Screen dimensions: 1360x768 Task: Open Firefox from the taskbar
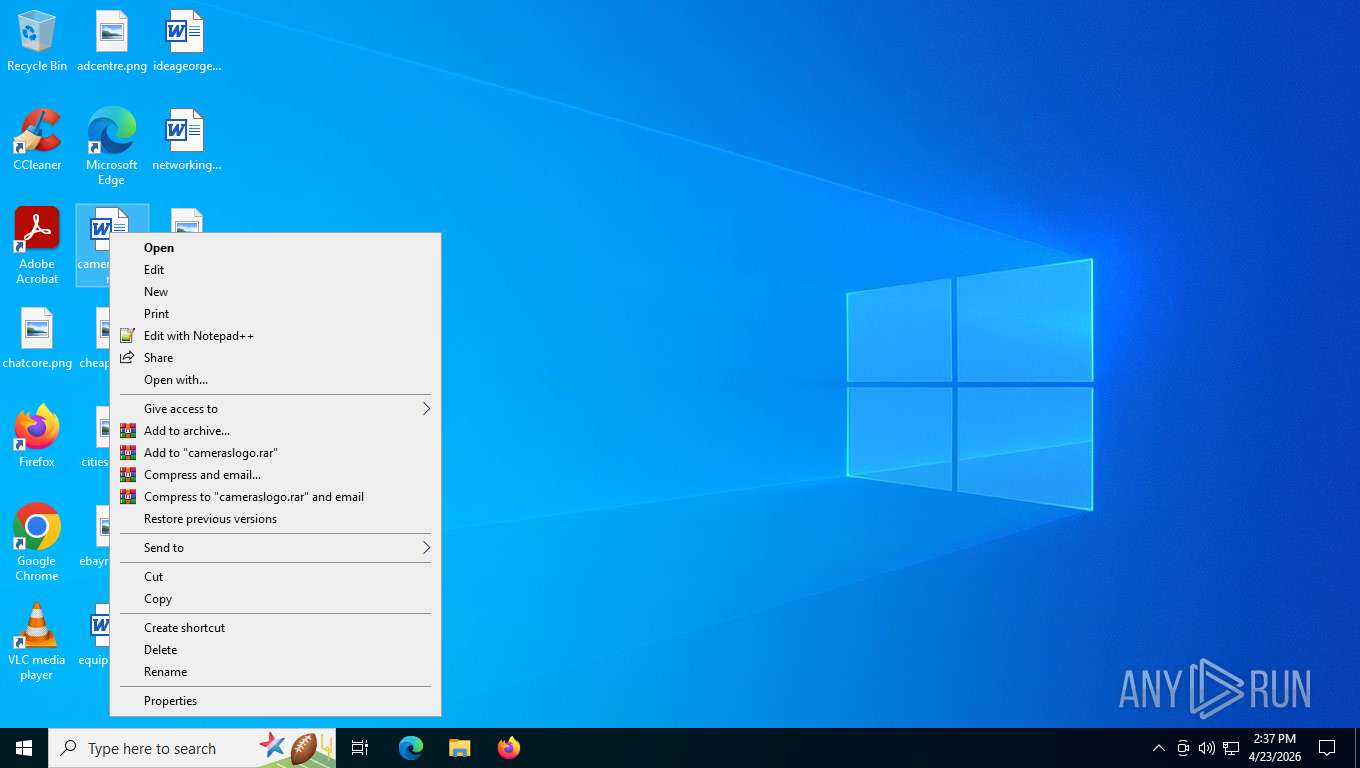(509, 748)
